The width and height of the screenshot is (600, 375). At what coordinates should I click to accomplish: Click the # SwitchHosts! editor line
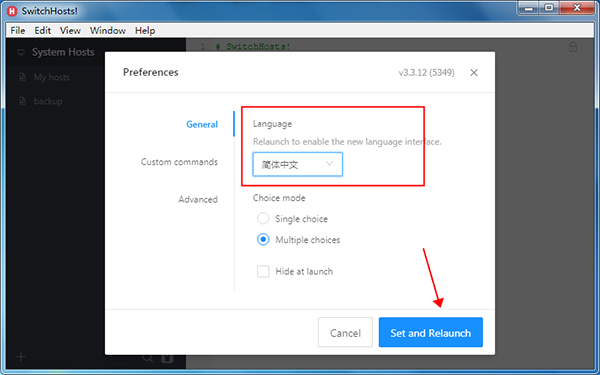click(253, 47)
